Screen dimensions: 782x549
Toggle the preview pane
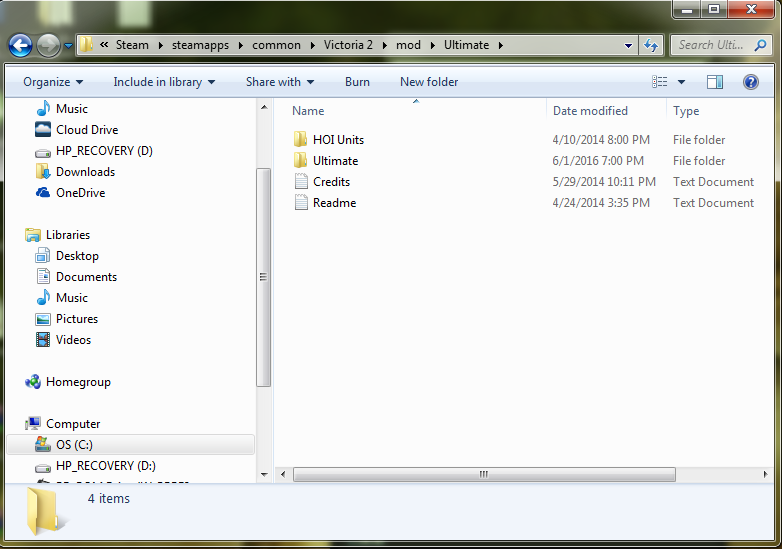pyautogui.click(x=715, y=82)
